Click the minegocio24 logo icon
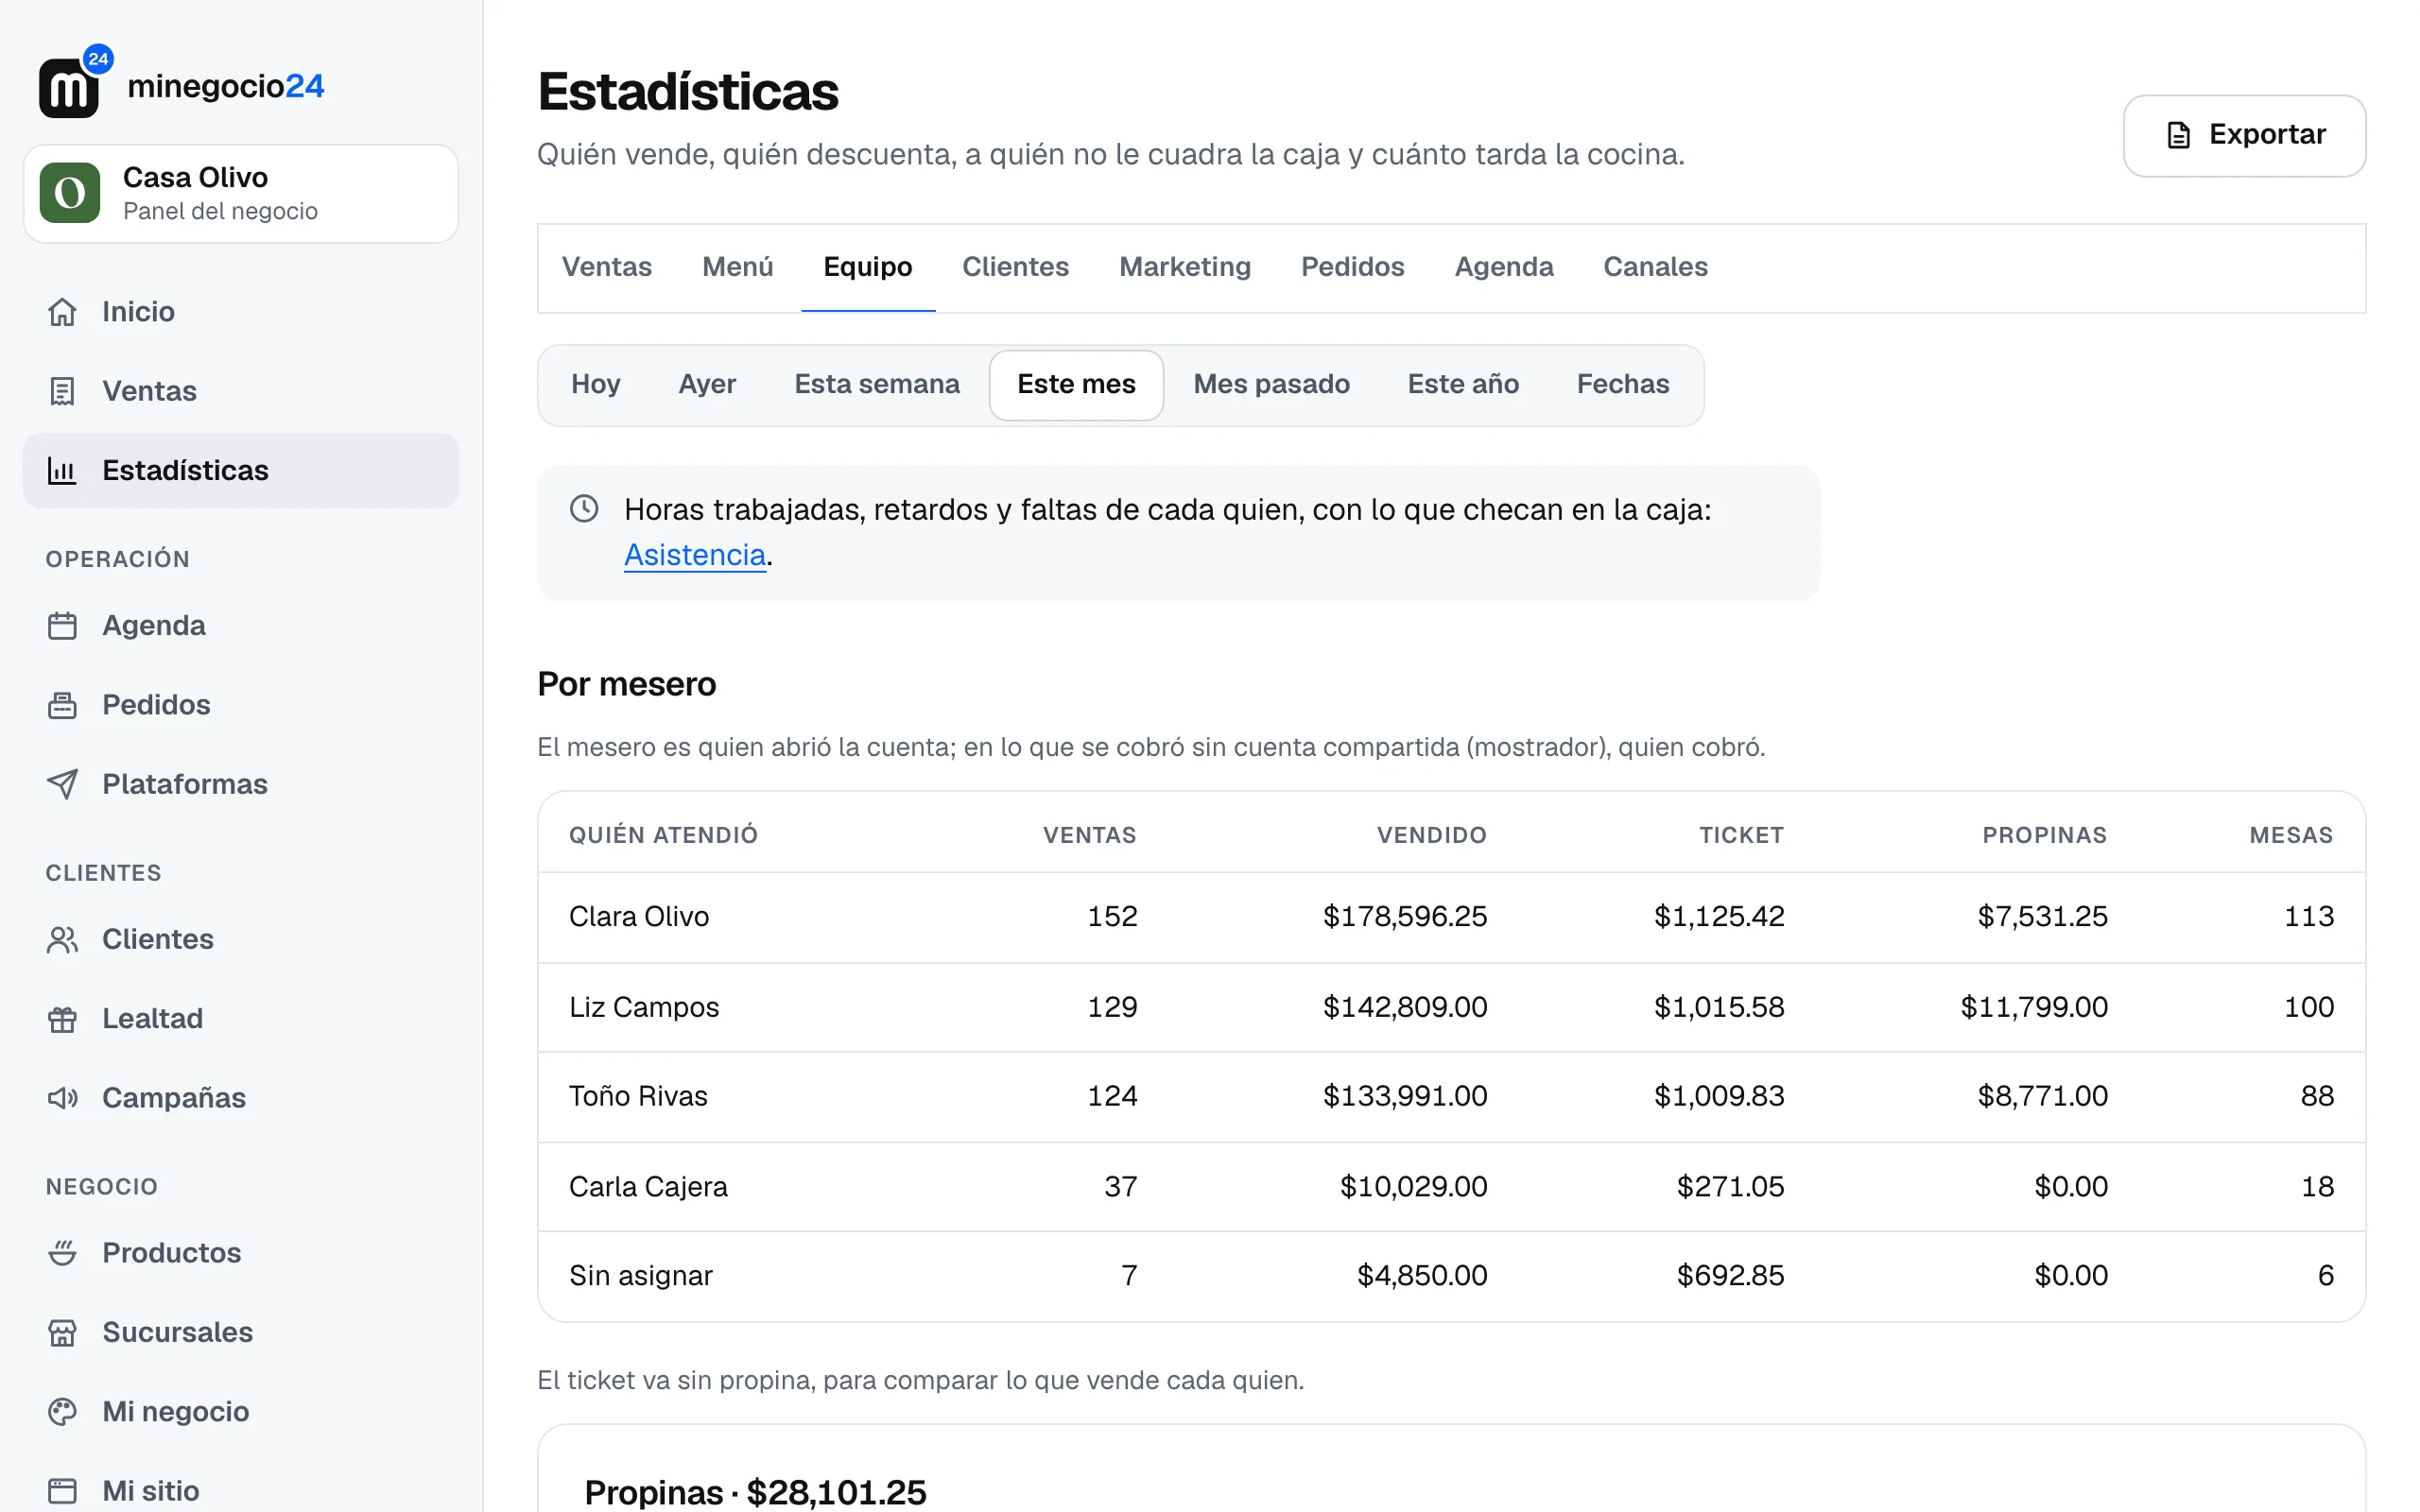This screenshot has width=2420, height=1512. (x=74, y=83)
